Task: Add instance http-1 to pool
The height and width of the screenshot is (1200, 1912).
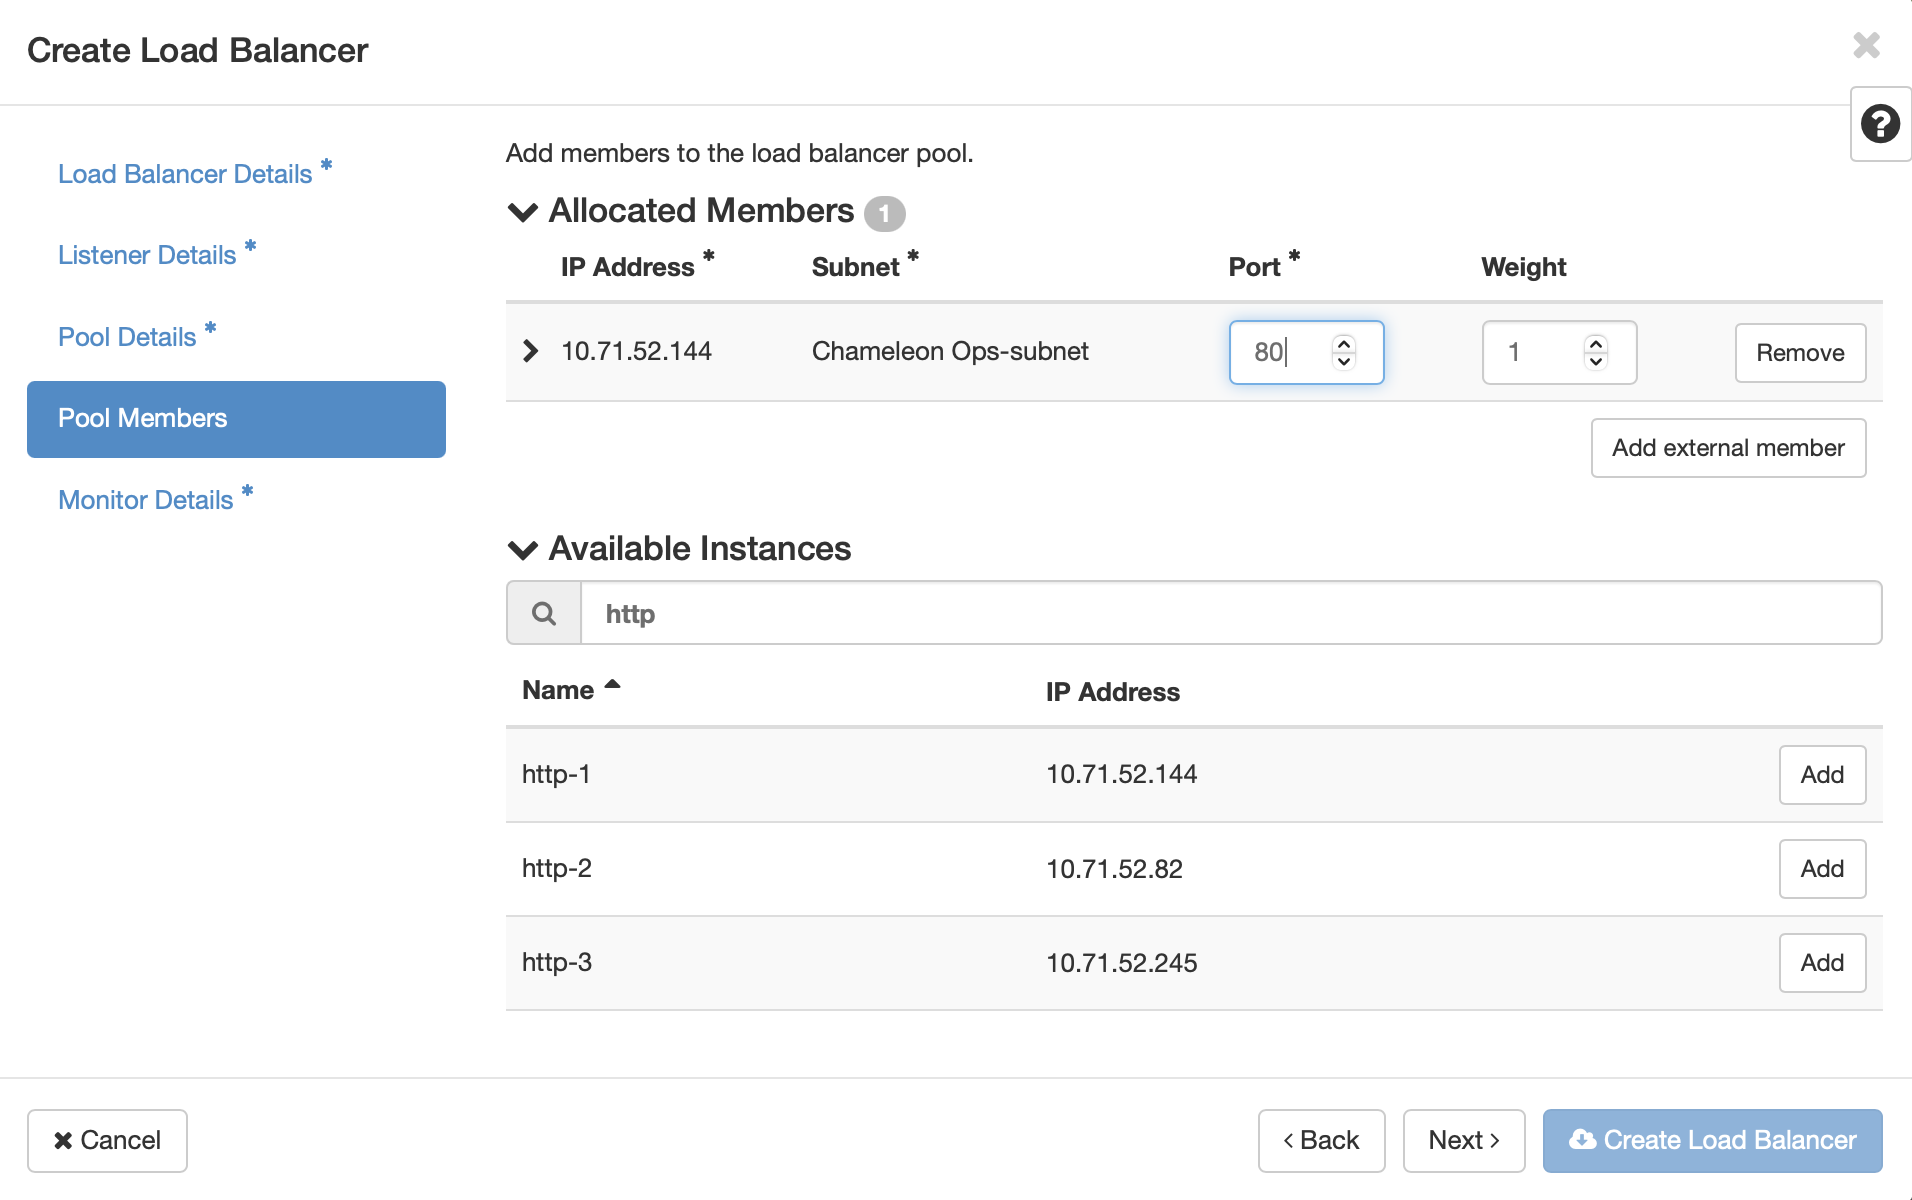Action: point(1822,775)
